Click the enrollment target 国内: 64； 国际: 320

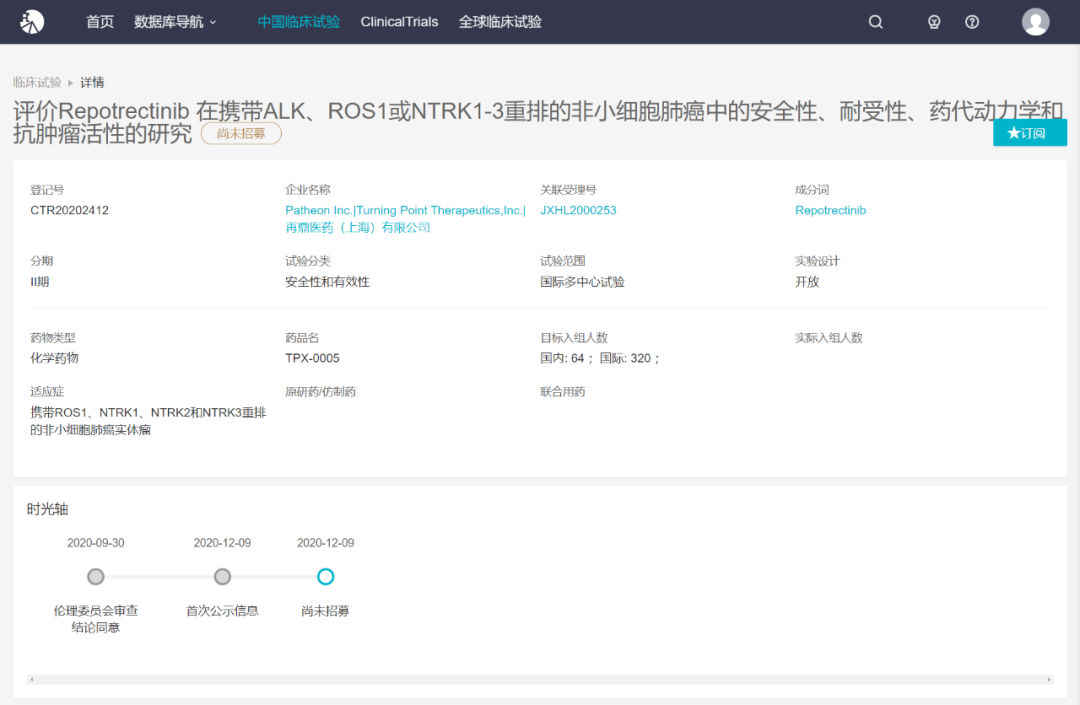pos(600,358)
